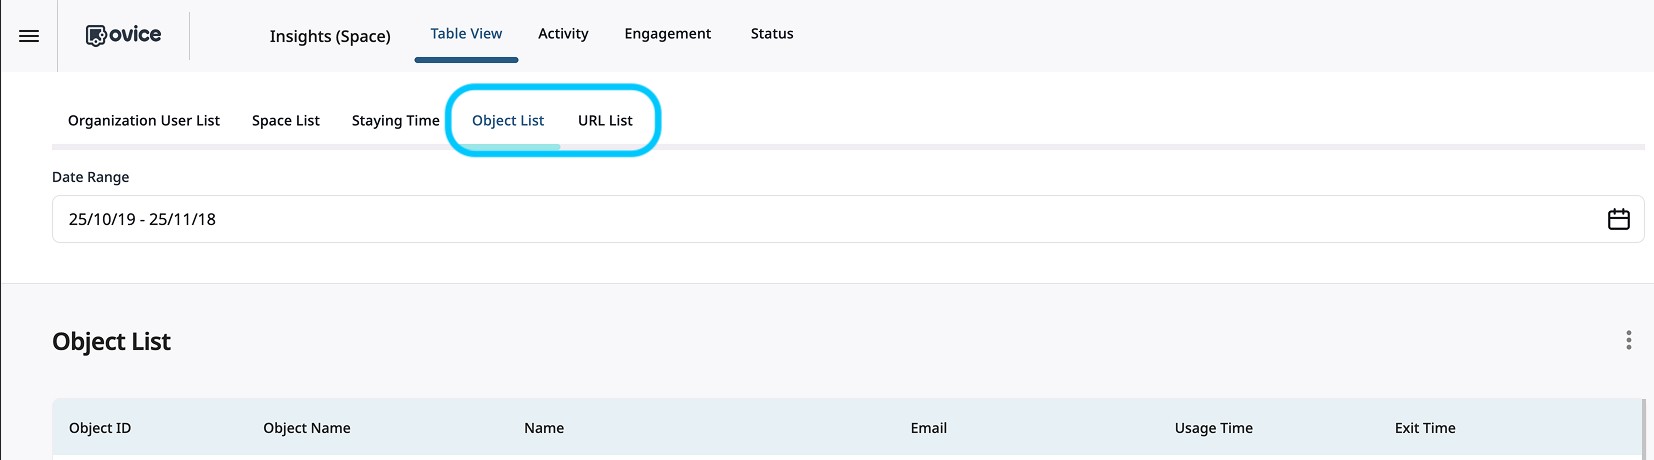Click the Object Name column header

[x=307, y=428]
